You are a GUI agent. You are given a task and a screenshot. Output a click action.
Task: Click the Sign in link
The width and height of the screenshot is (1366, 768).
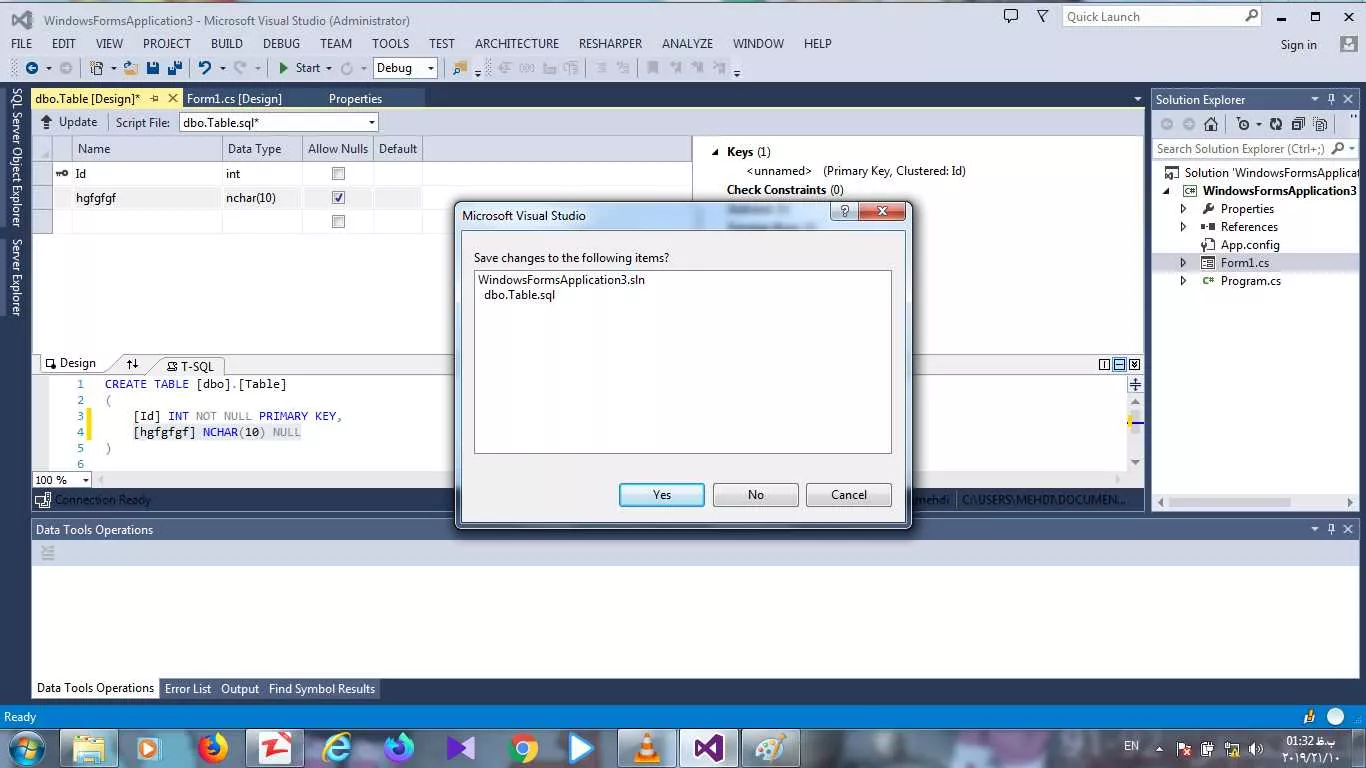tap(1299, 44)
